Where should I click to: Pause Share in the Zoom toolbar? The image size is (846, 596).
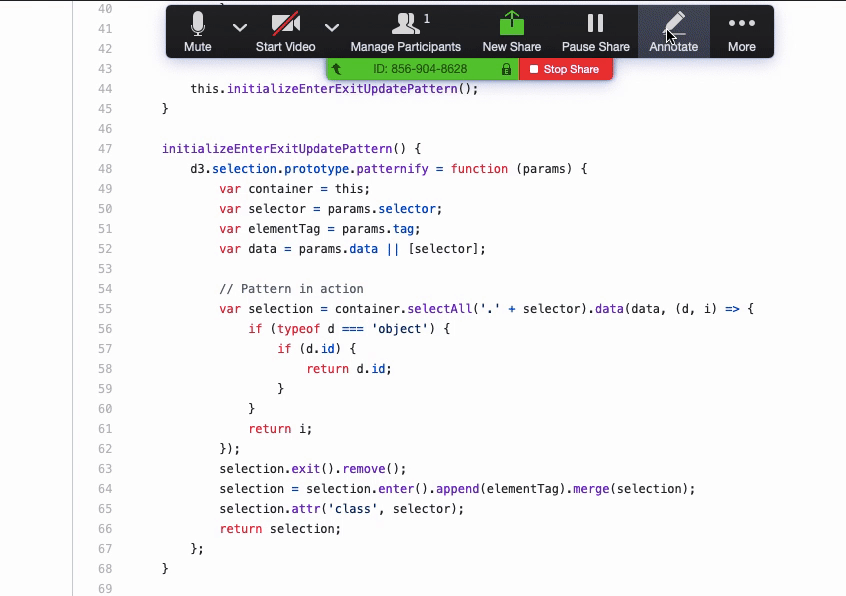click(x=596, y=32)
